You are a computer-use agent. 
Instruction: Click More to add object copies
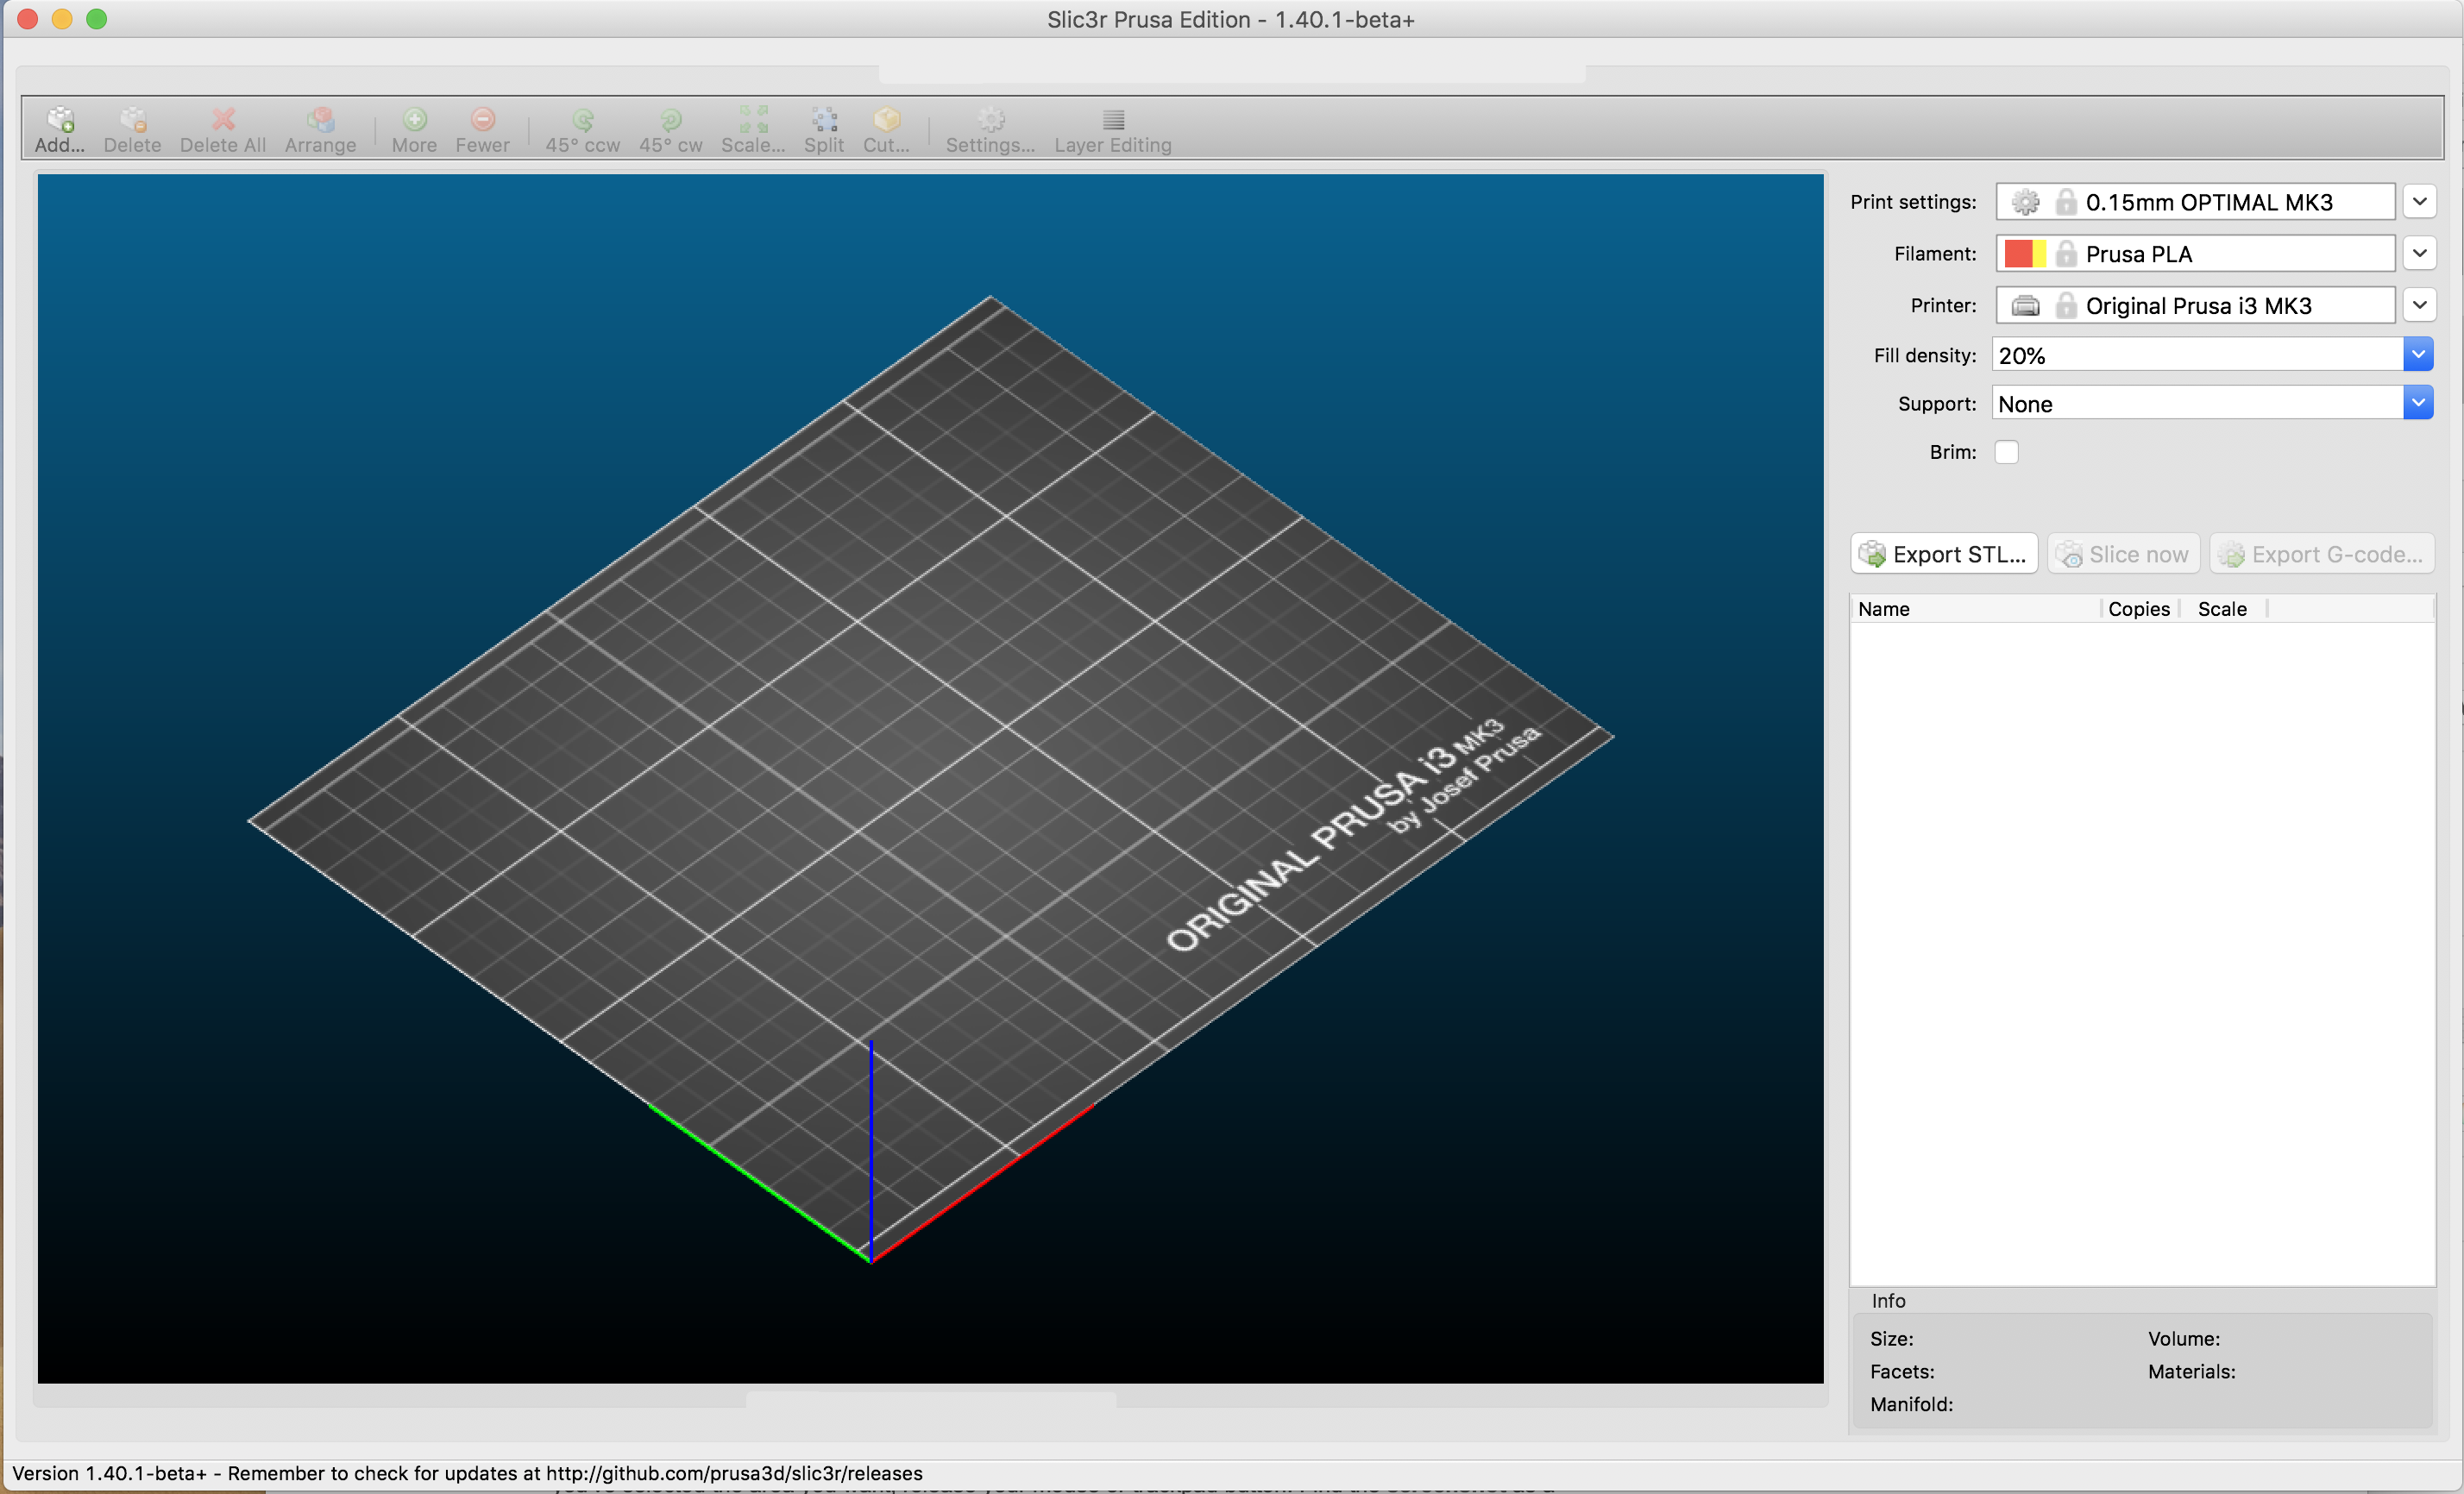pyautogui.click(x=413, y=128)
